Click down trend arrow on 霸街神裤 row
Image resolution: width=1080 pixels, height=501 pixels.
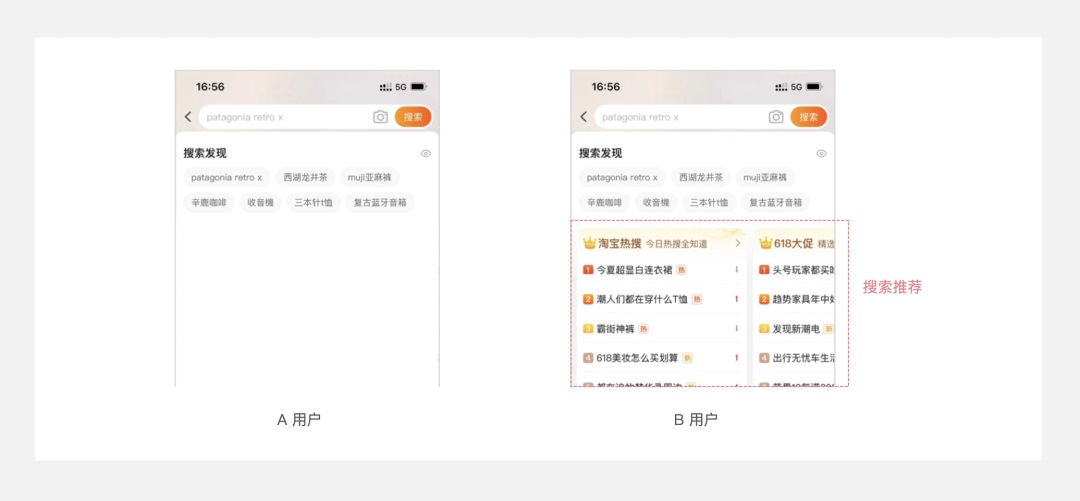736,329
